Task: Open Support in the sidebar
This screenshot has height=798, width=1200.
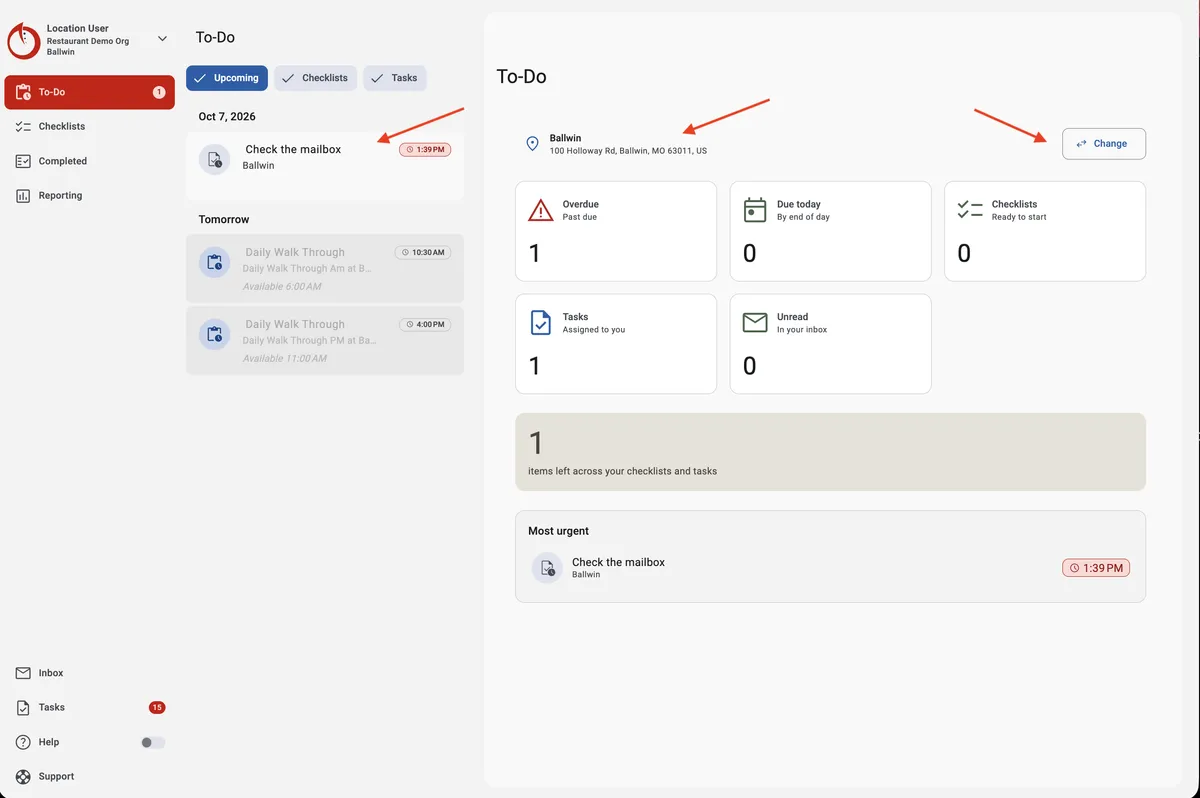Action: [90, 776]
